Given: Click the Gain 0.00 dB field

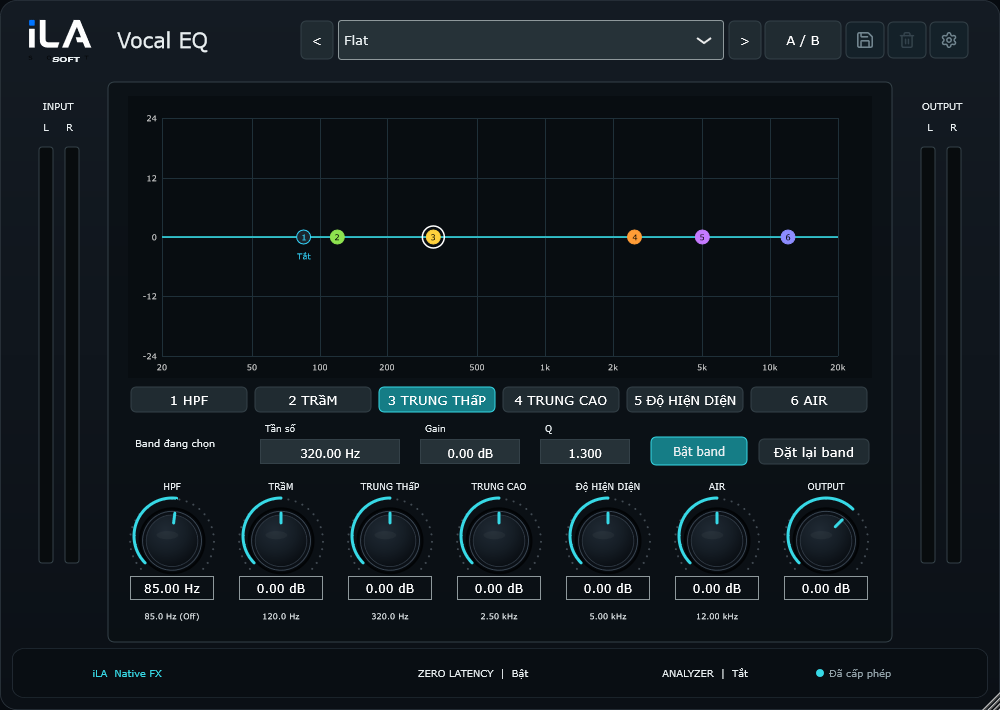Looking at the screenshot, I should (x=470, y=452).
